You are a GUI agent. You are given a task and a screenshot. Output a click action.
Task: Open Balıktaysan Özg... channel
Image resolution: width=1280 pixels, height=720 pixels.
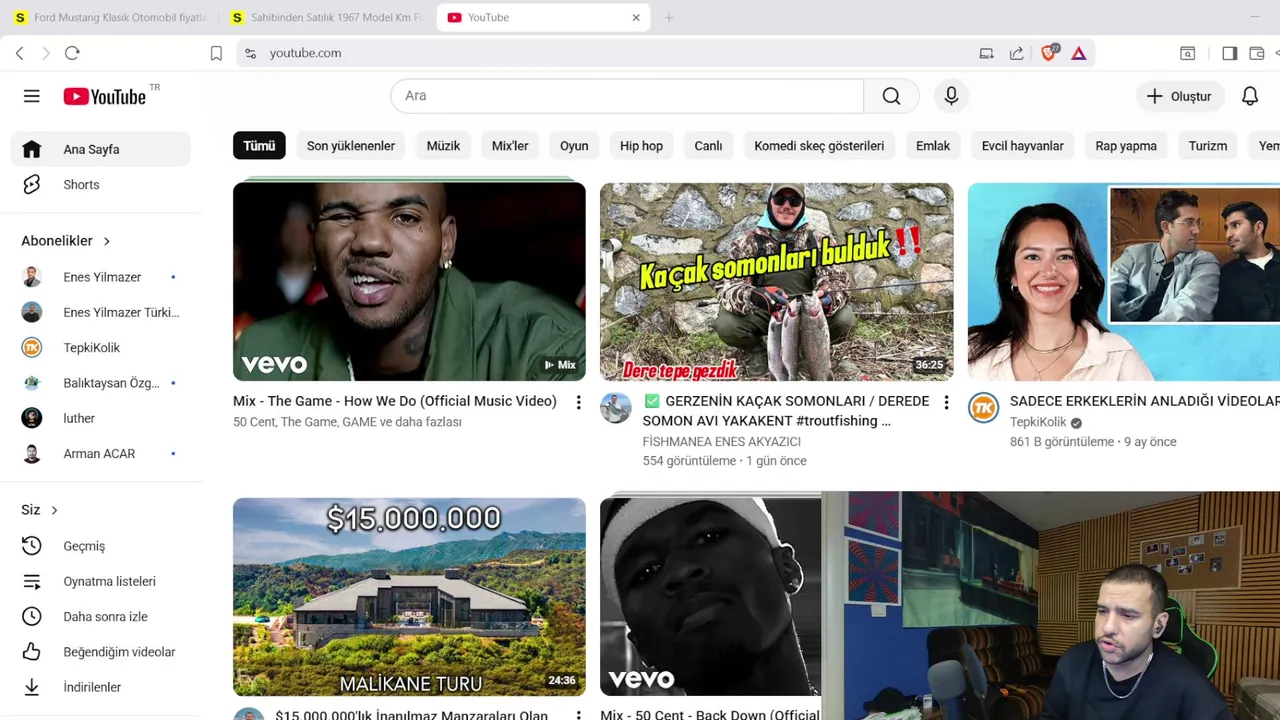click(x=100, y=383)
